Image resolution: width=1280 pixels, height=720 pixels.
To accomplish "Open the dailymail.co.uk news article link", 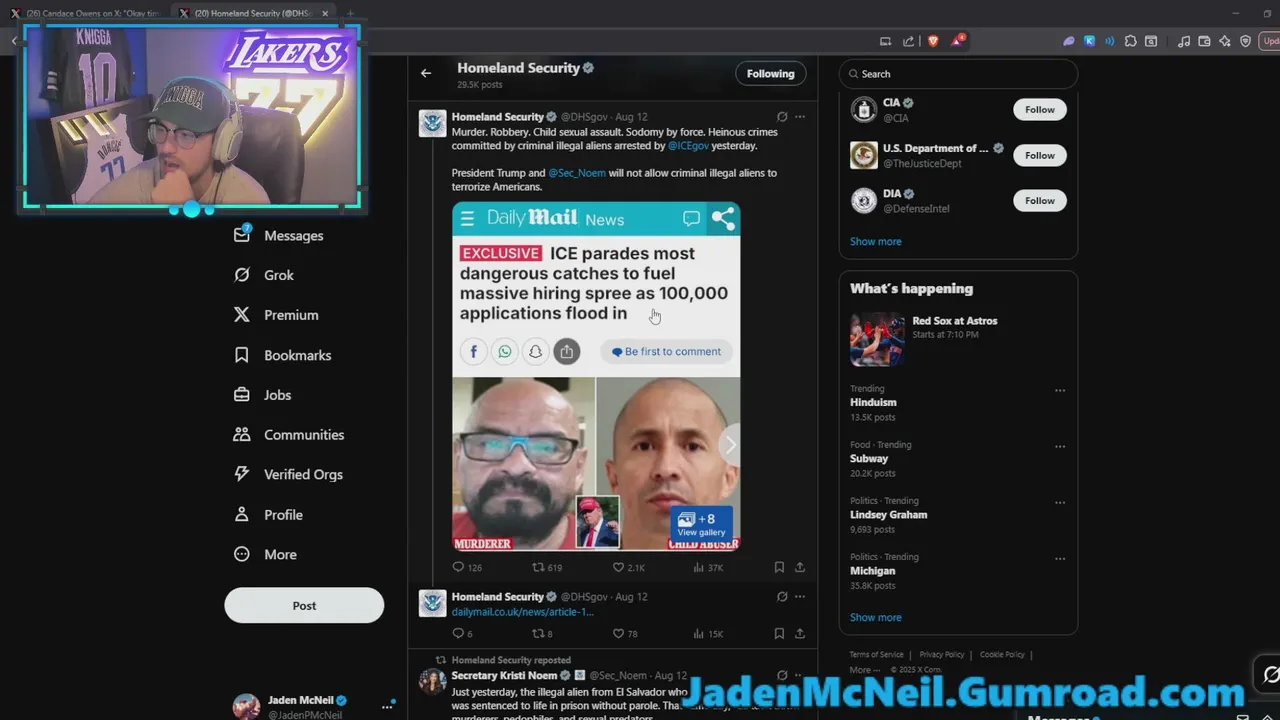I will click(522, 611).
